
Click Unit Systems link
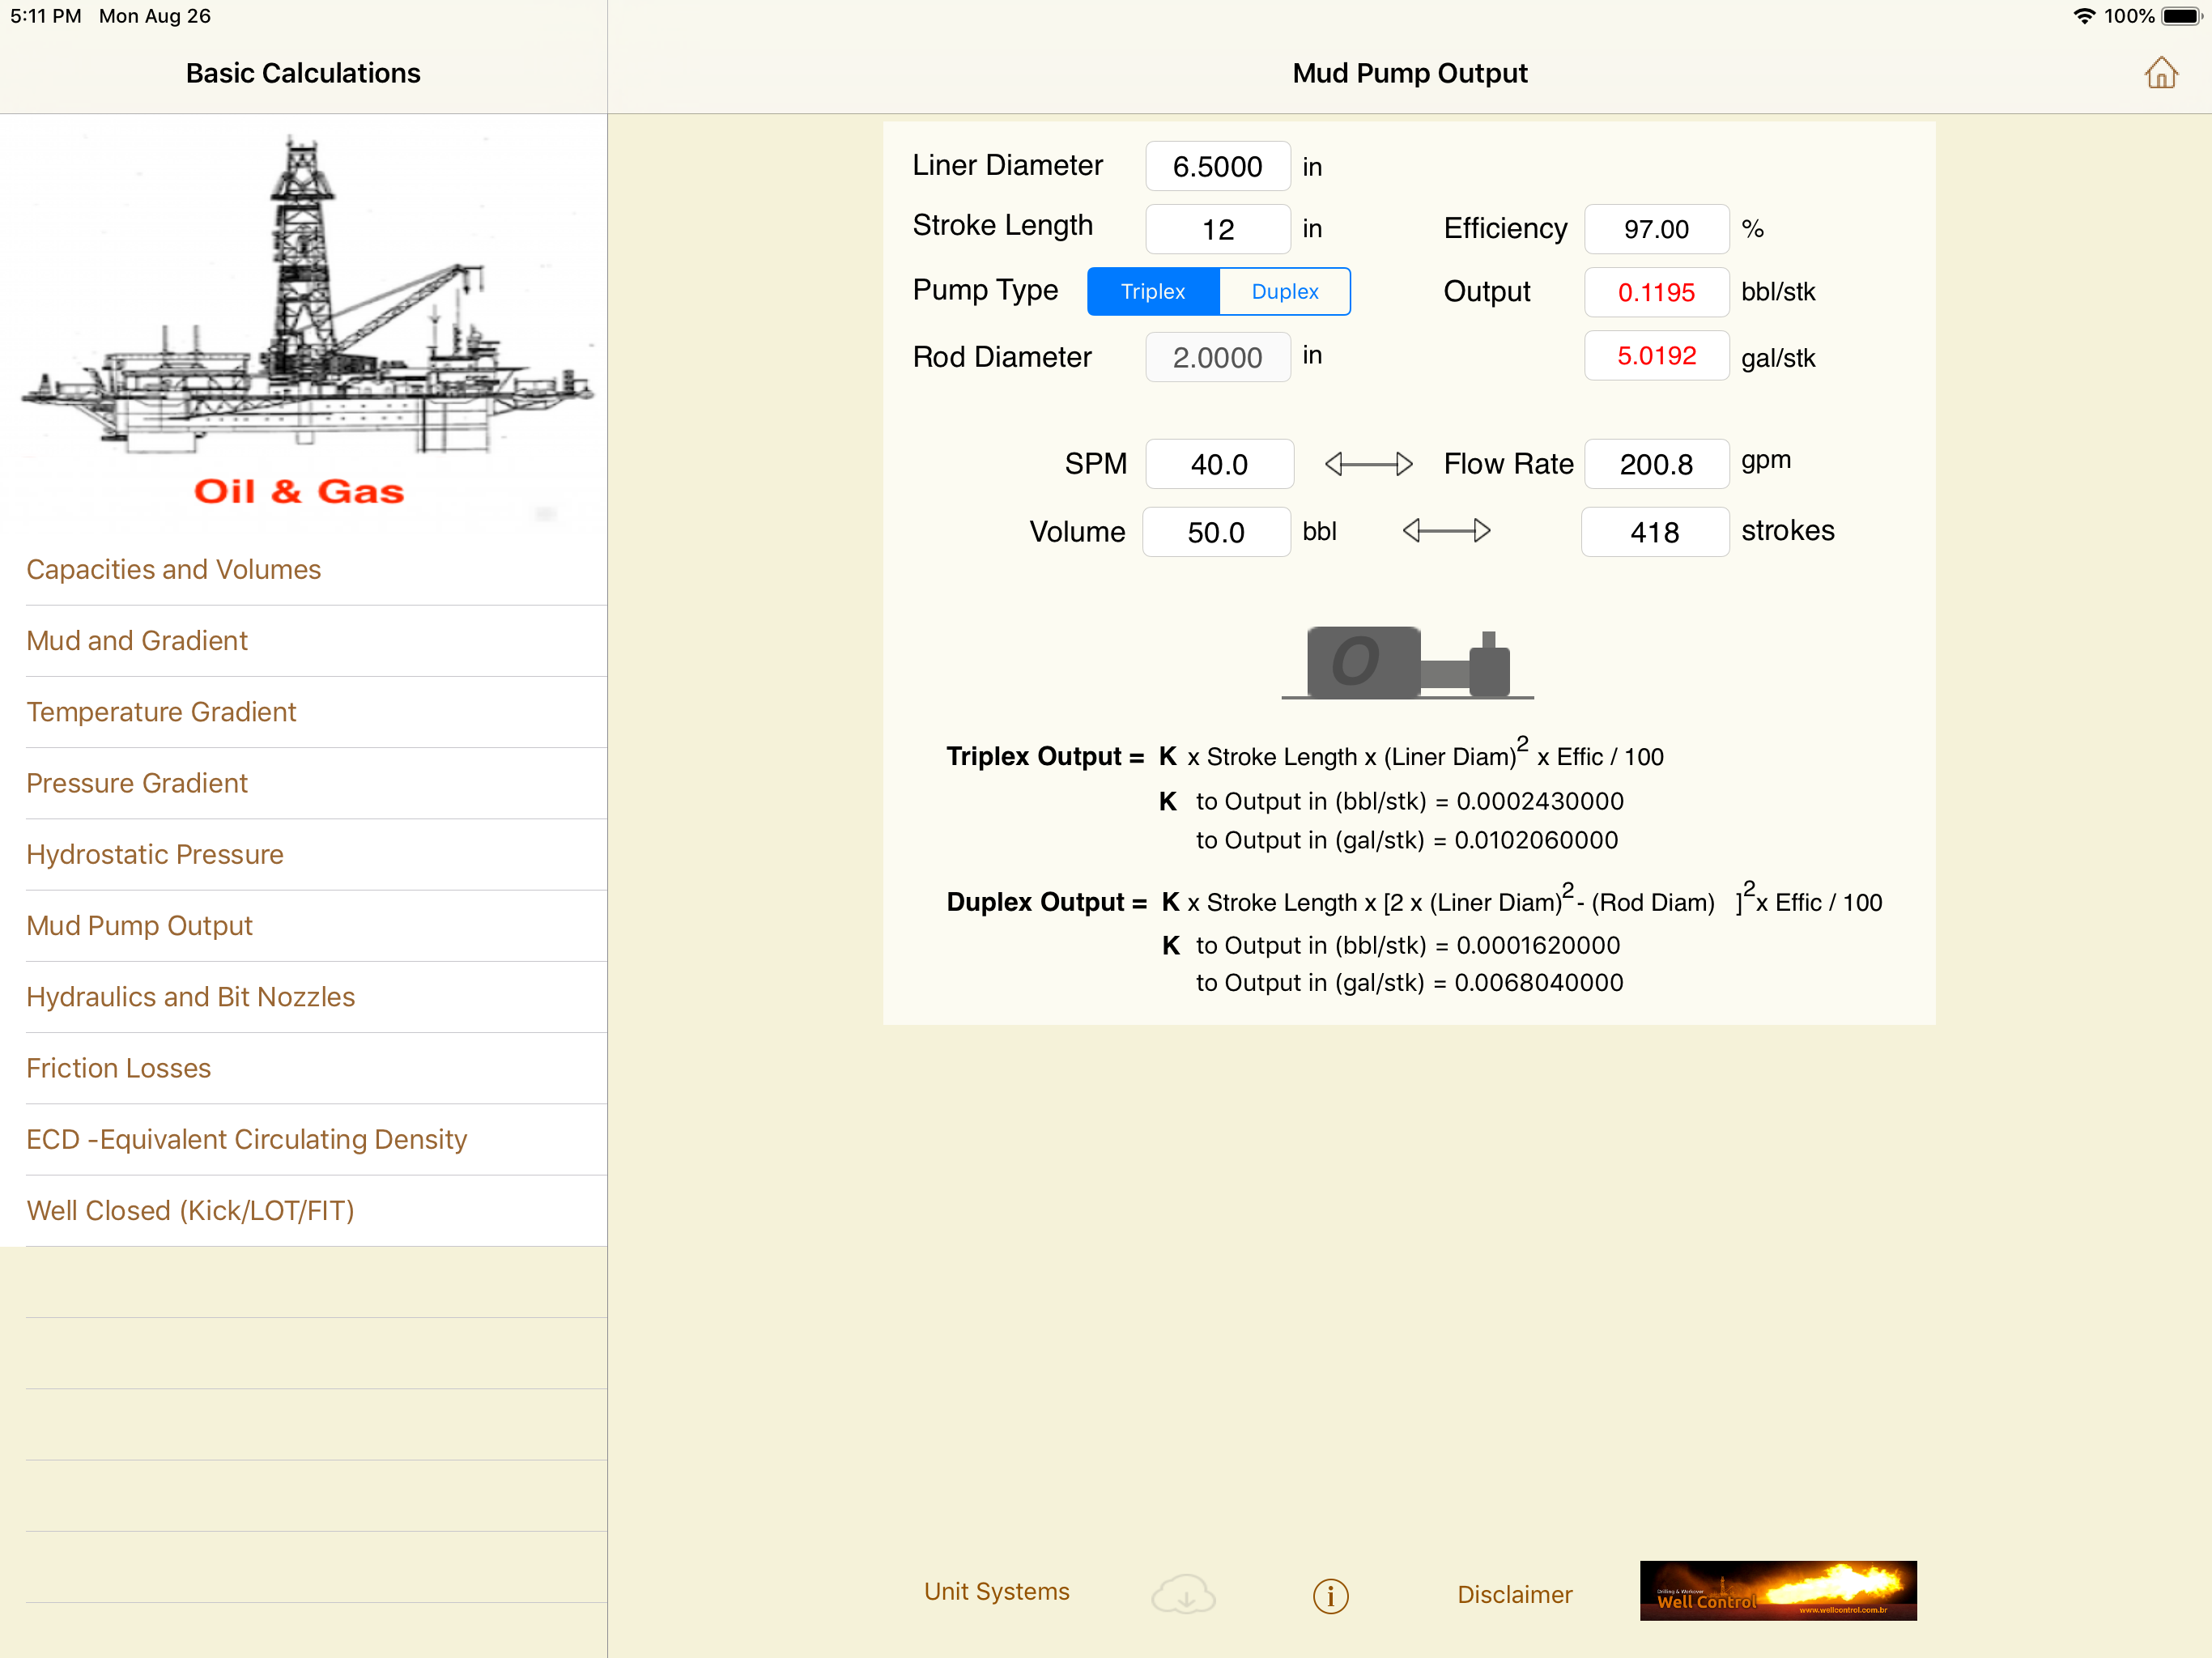[x=996, y=1591]
